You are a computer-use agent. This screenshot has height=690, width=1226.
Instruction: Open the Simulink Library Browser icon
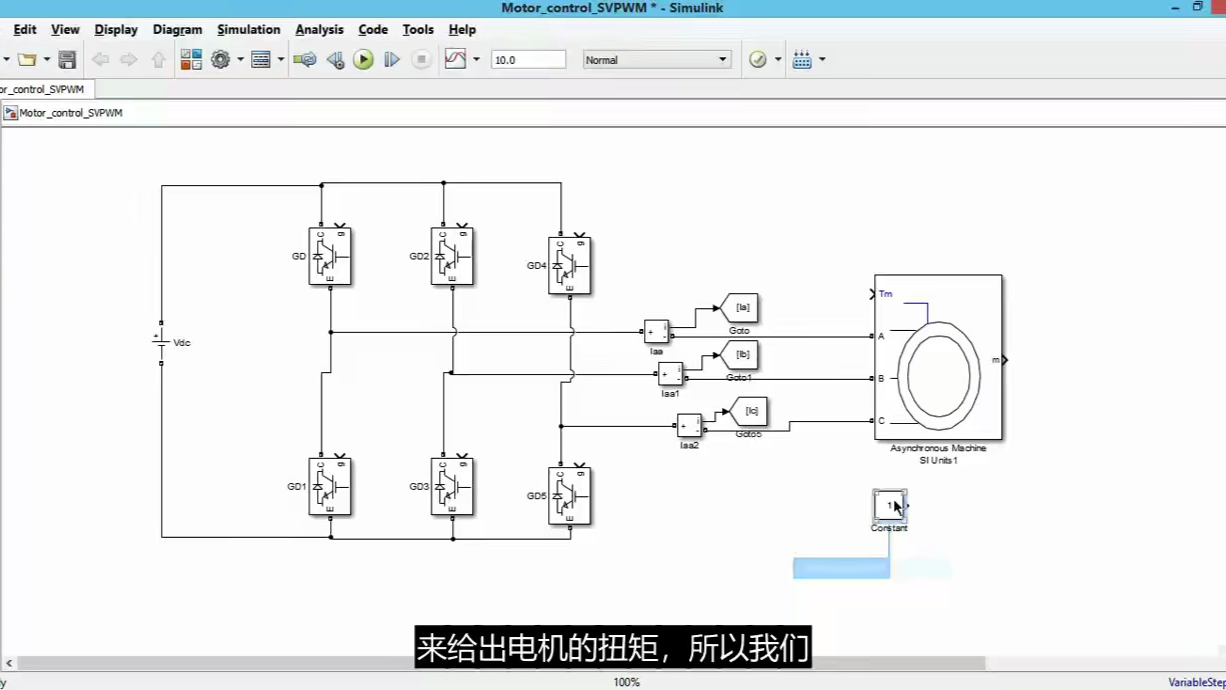191,59
